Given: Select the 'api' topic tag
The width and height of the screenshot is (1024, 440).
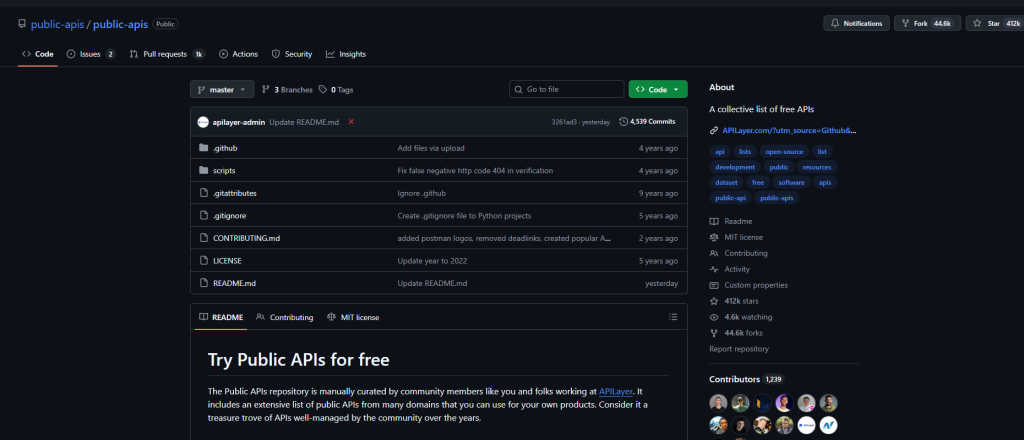Looking at the screenshot, I should pyautogui.click(x=720, y=151).
